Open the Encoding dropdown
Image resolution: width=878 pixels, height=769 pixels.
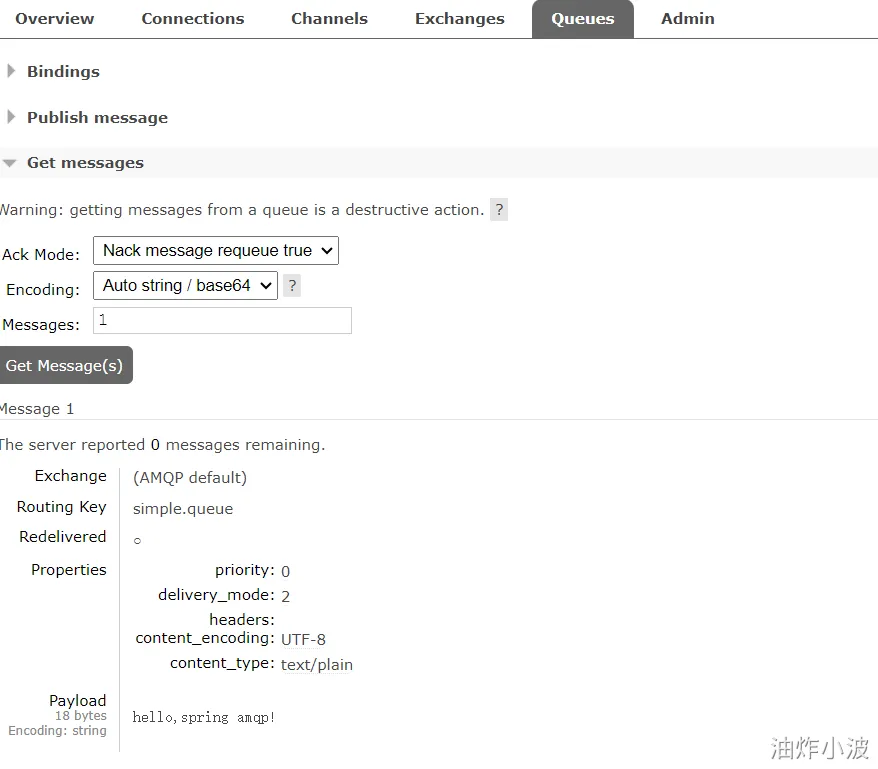[185, 286]
